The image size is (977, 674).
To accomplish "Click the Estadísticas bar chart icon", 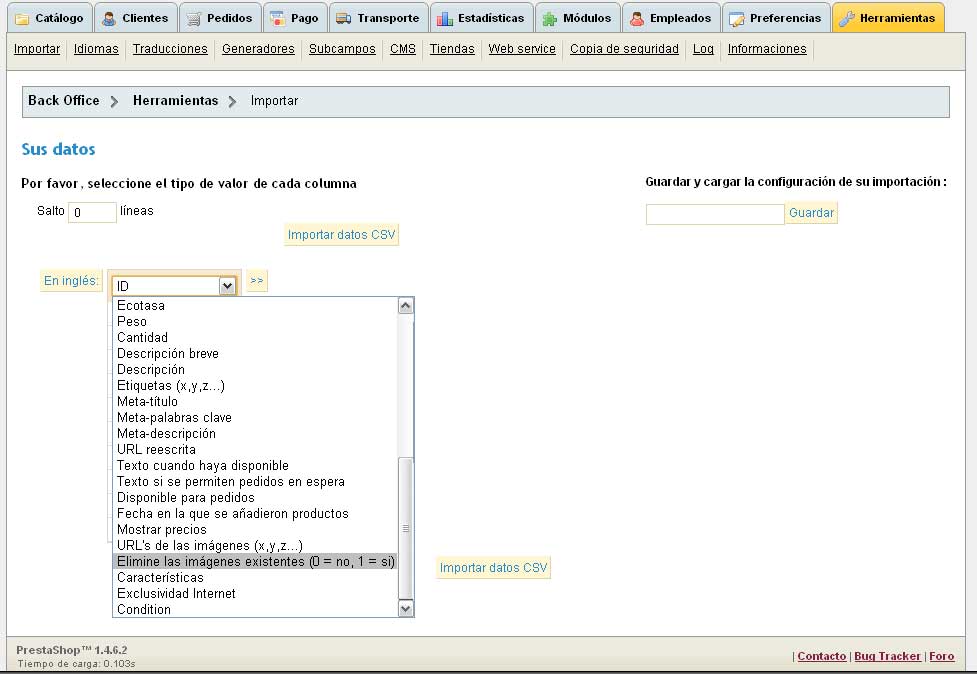I will [x=445, y=19].
